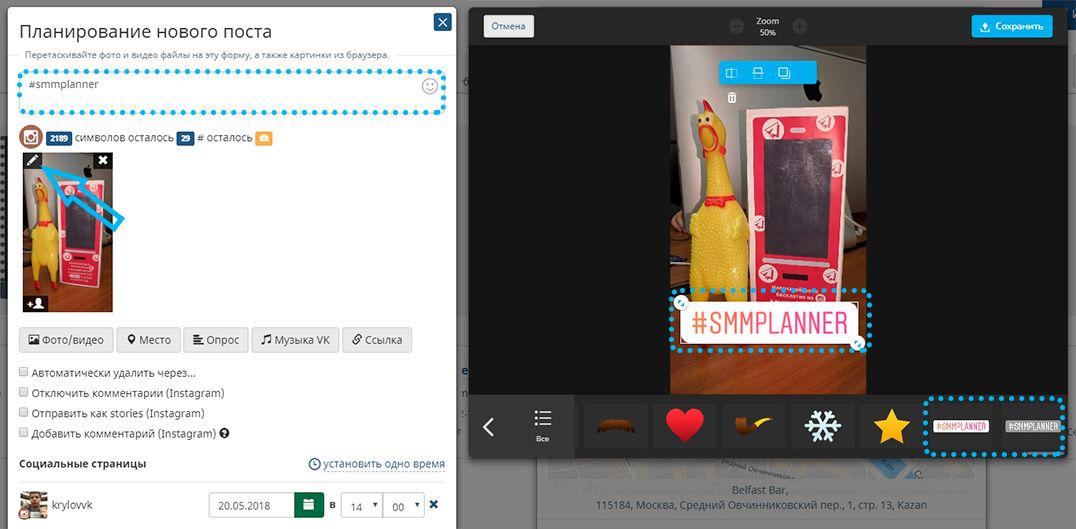1076x529 pixels.
Task: Click the krylovvk page name
Action: [x=72, y=505]
